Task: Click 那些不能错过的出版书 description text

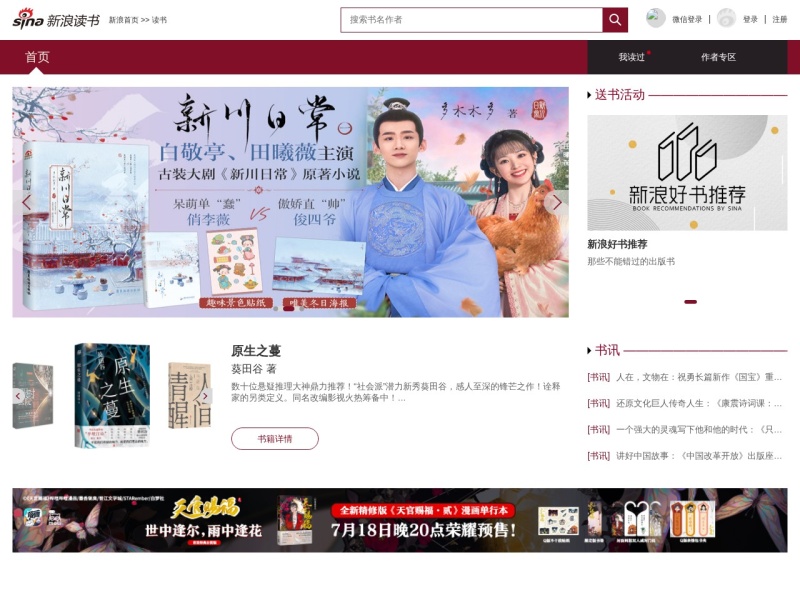Action: point(631,261)
